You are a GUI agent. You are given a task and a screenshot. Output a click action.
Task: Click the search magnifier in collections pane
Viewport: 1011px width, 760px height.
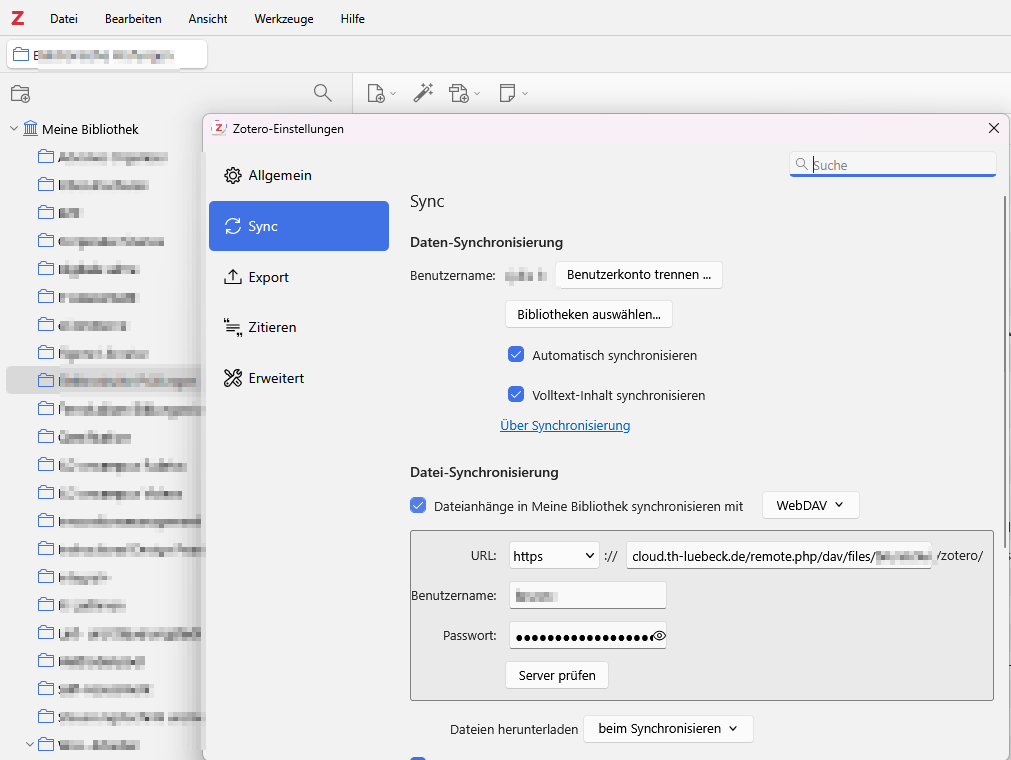(322, 93)
